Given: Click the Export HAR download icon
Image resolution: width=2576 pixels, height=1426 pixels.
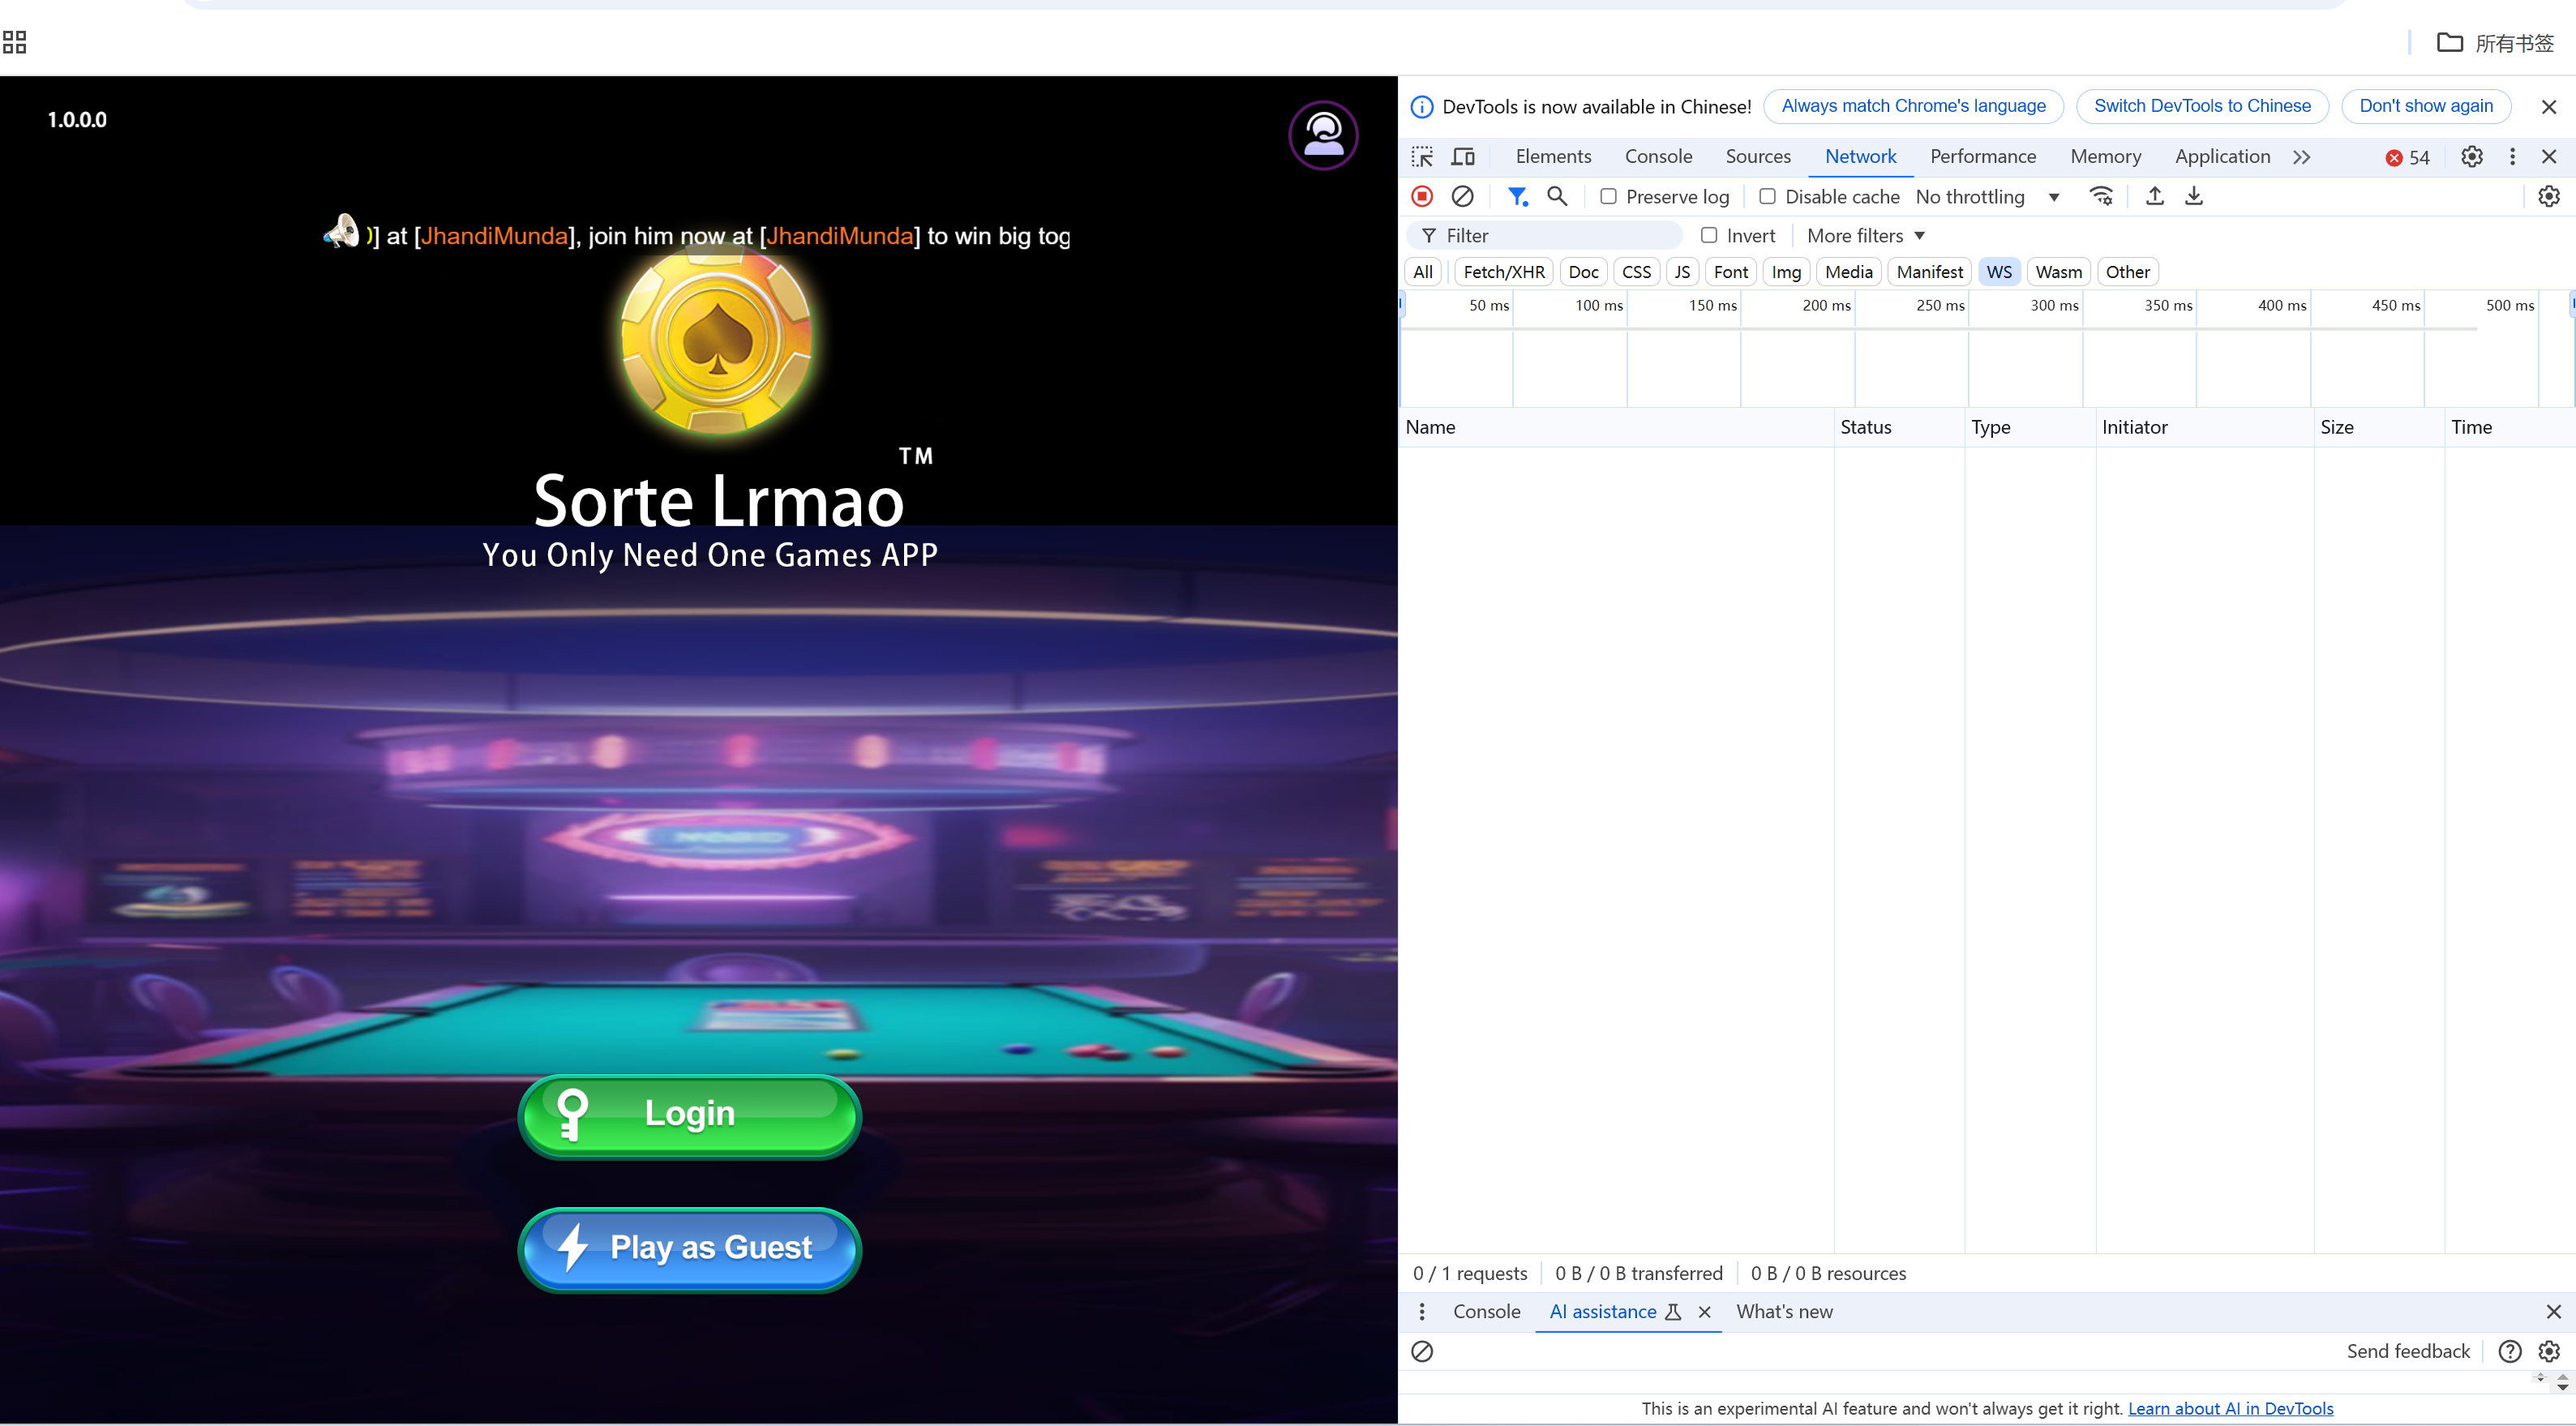Looking at the screenshot, I should click(2194, 197).
